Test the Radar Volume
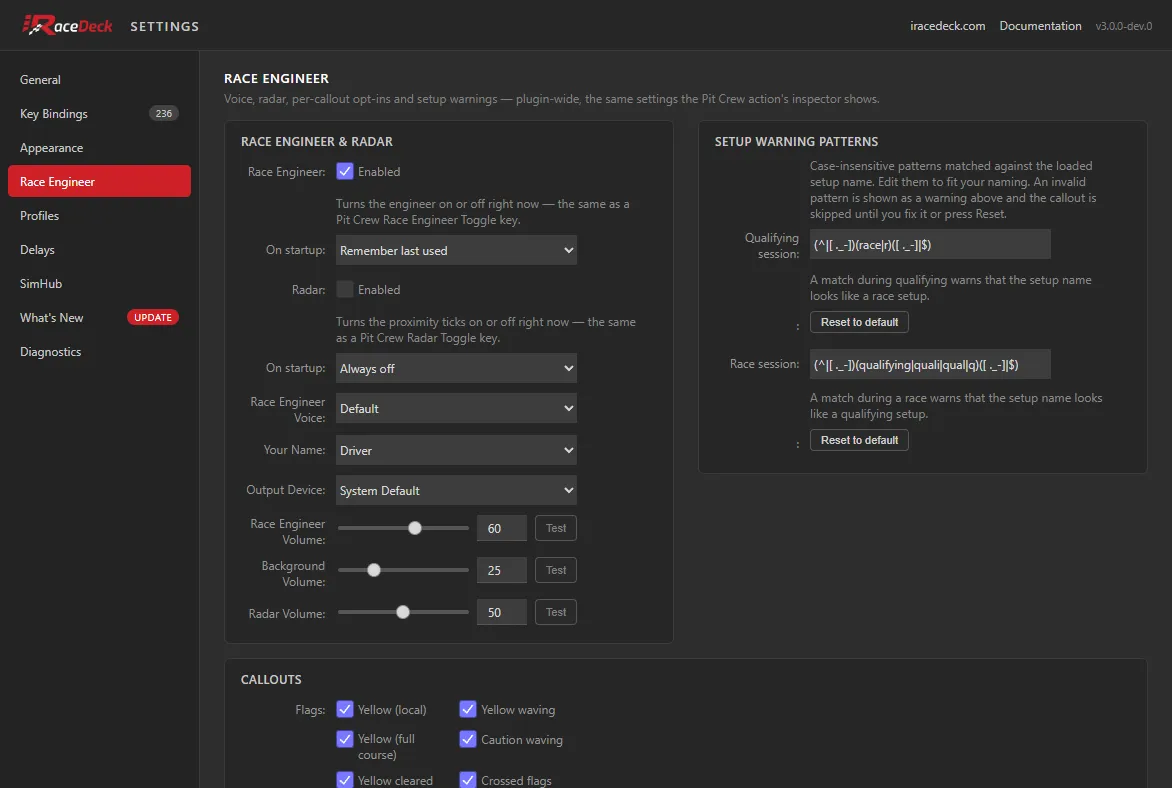Screen dimensions: 1172x788 555,612
